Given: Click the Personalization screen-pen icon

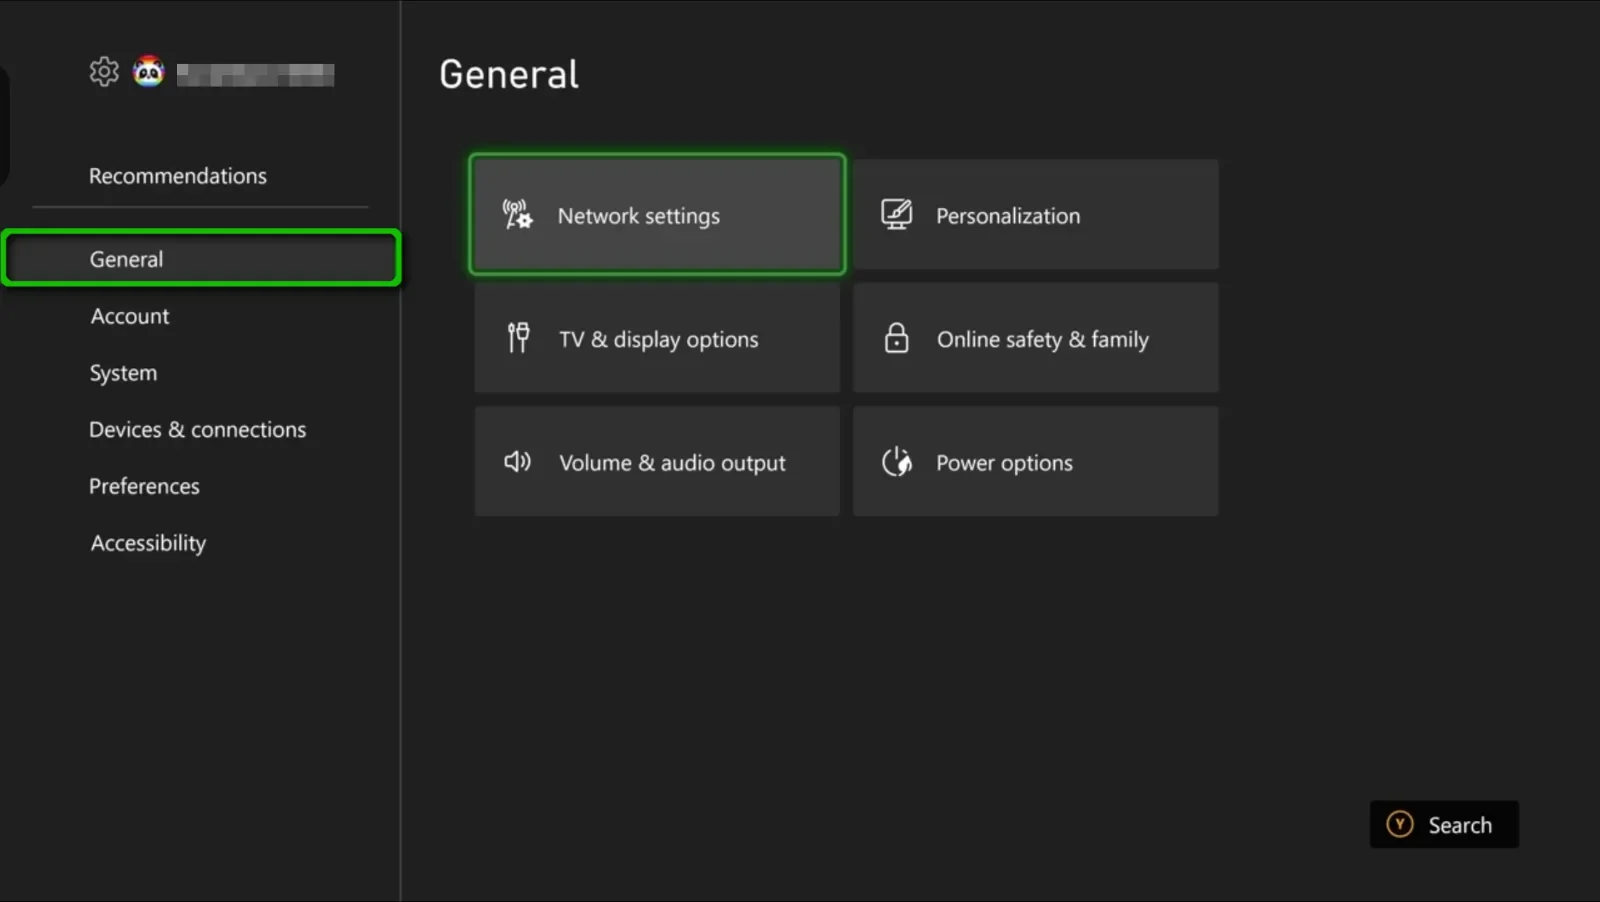Looking at the screenshot, I should [x=896, y=213].
